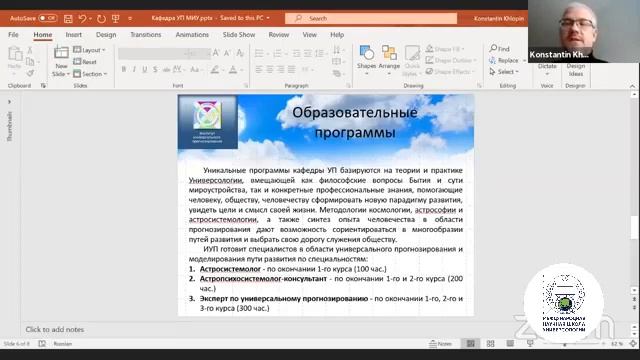Select Center paragraph alignment

click(x=270, y=70)
